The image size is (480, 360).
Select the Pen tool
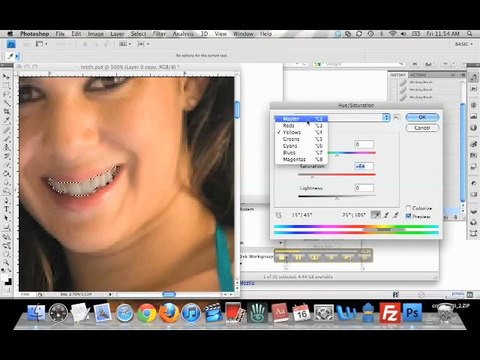click(6, 201)
